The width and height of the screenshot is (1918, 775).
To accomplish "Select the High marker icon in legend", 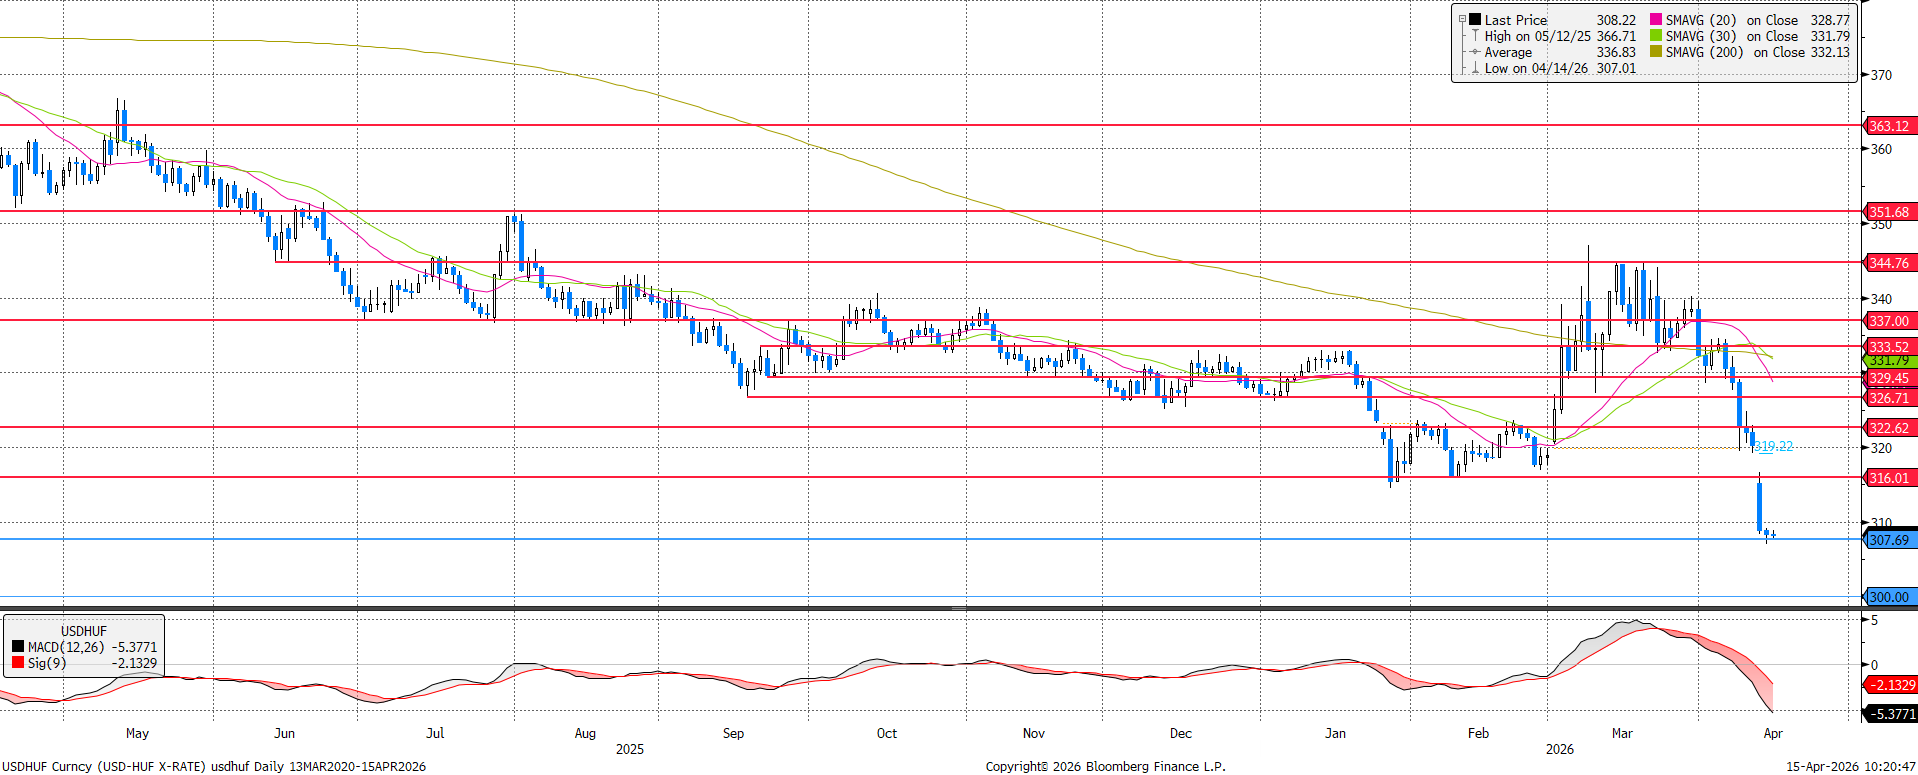I will pyautogui.click(x=1474, y=36).
